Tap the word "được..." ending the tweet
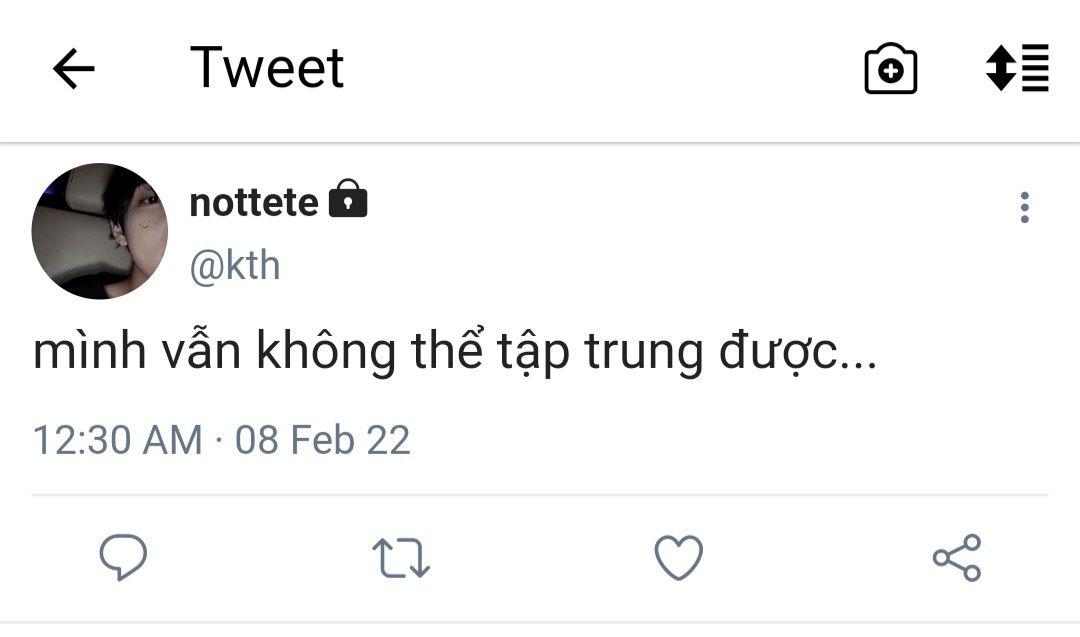 796,353
